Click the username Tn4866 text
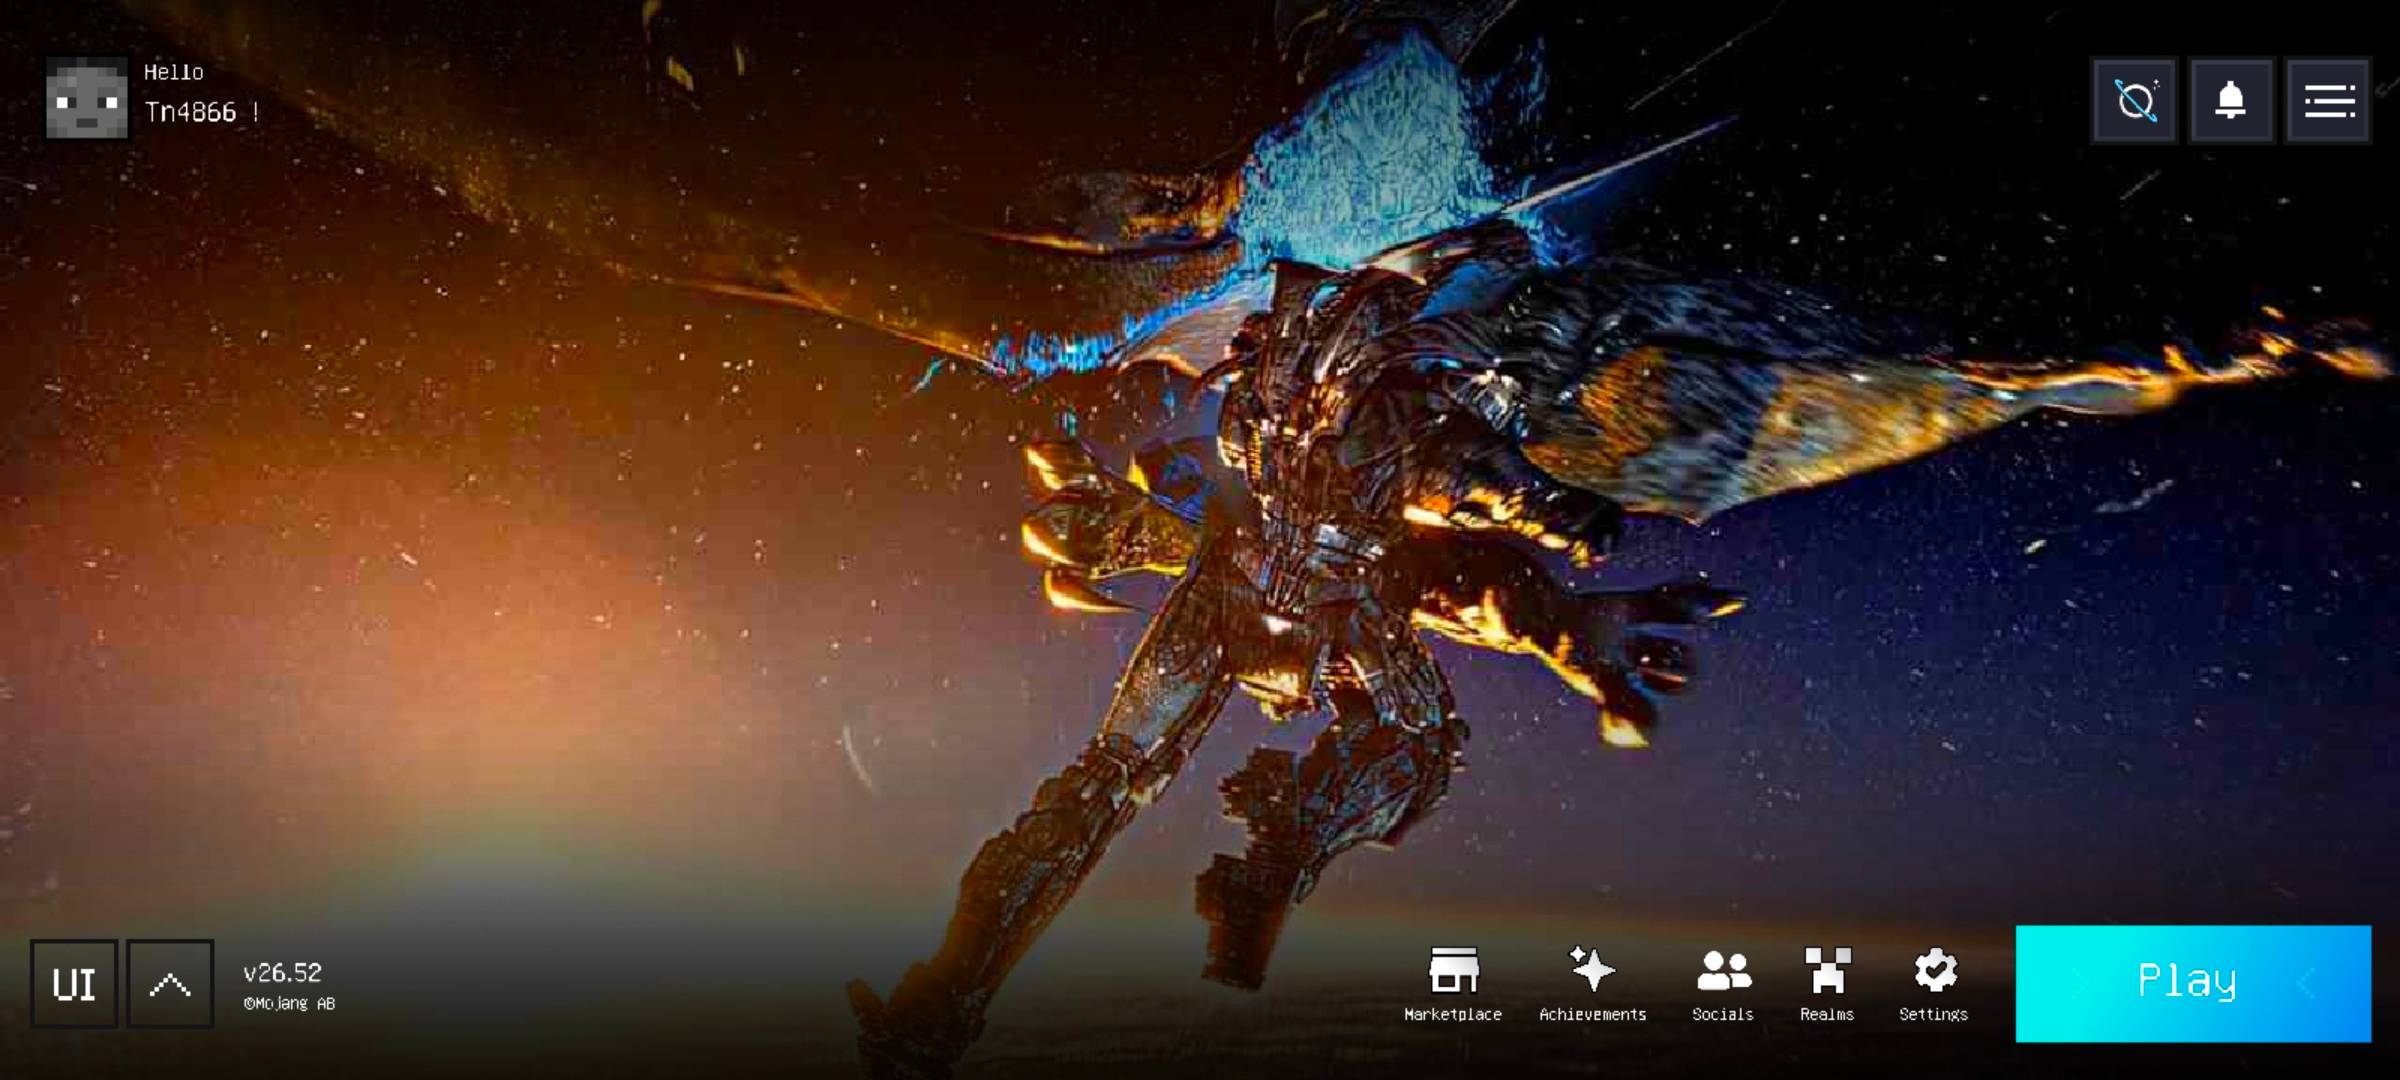This screenshot has height=1080, width=2400. click(191, 112)
